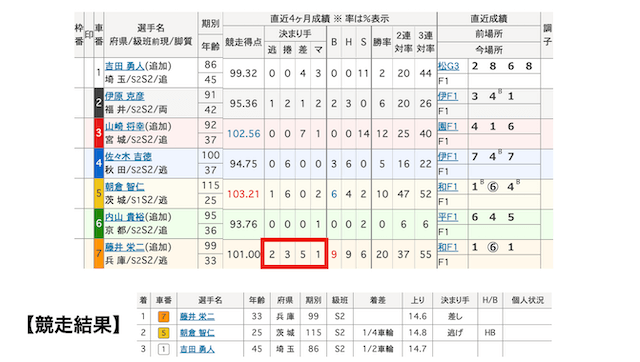This screenshot has height=362, width=640.
Task: Click 逃げ winning move in results
Action: tap(455, 333)
